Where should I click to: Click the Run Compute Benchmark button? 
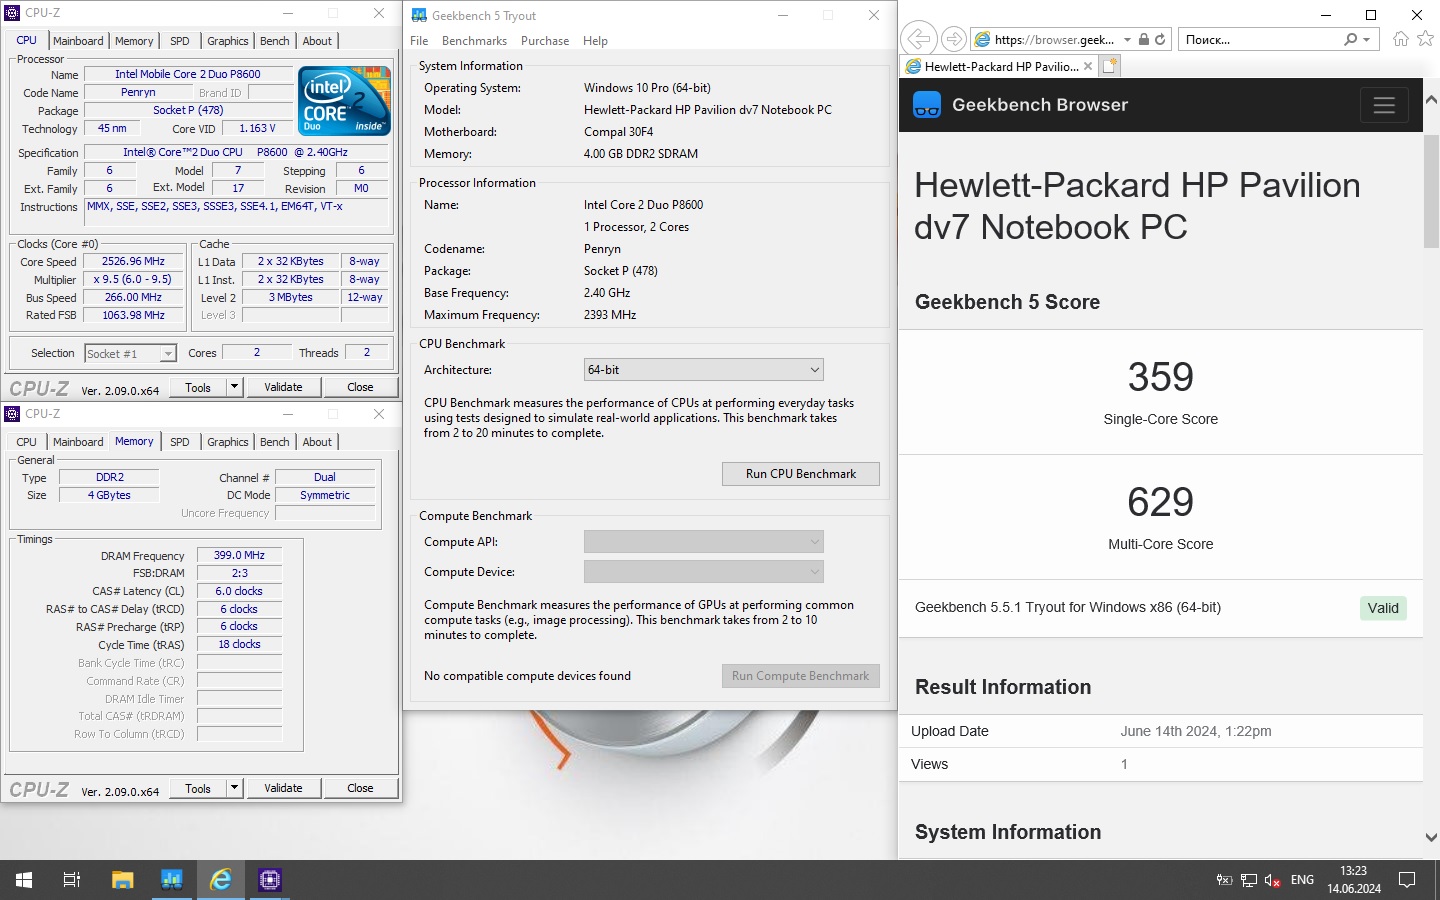coord(801,676)
